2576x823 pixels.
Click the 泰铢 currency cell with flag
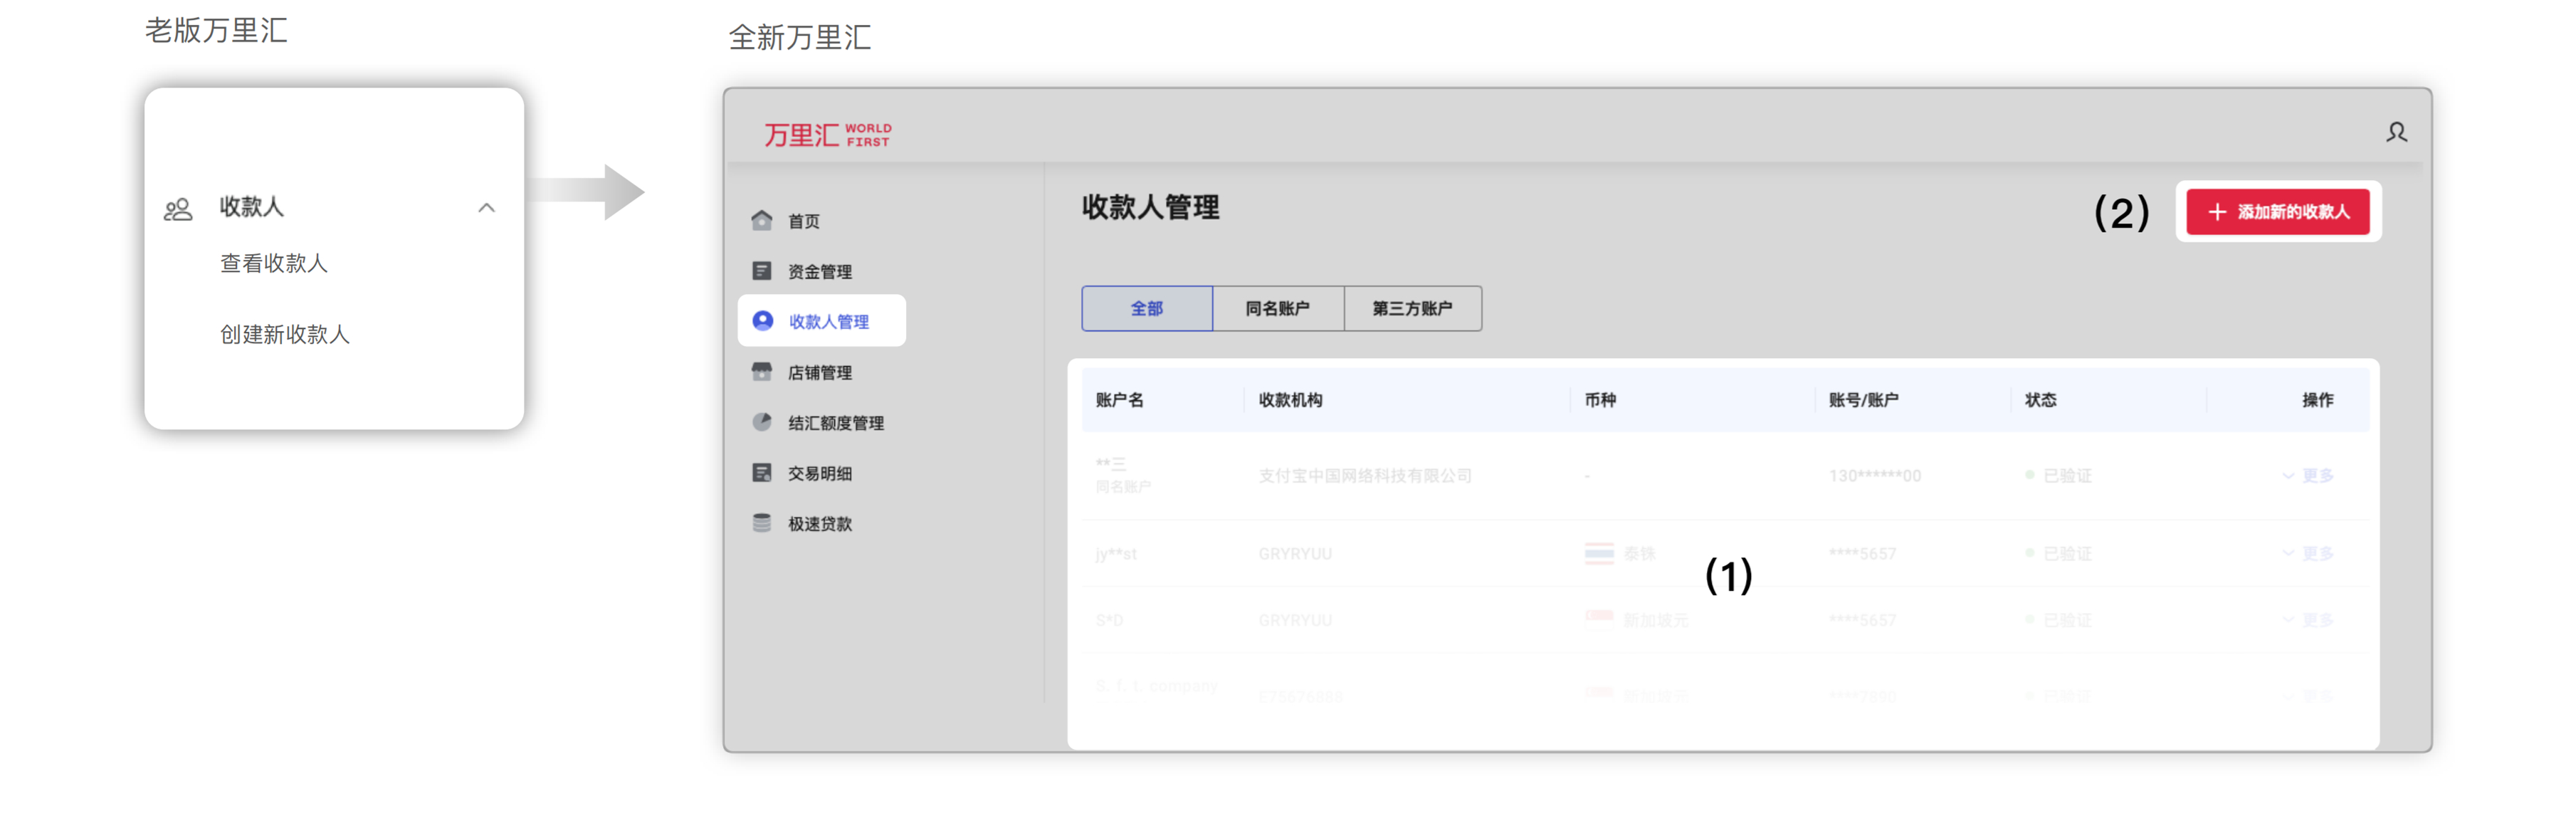coord(1620,553)
